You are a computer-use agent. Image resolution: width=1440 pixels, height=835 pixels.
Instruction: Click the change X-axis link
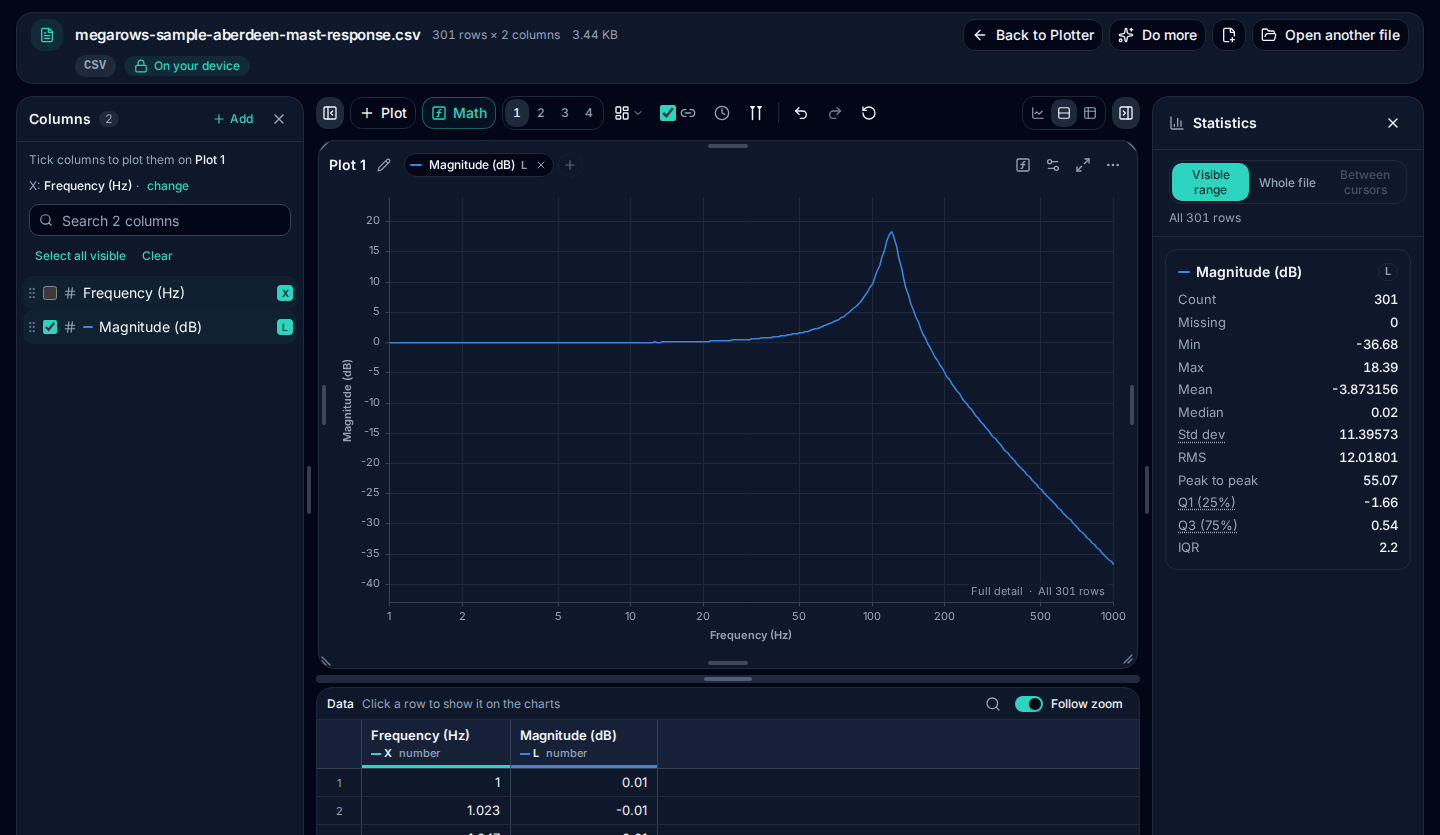click(x=168, y=186)
